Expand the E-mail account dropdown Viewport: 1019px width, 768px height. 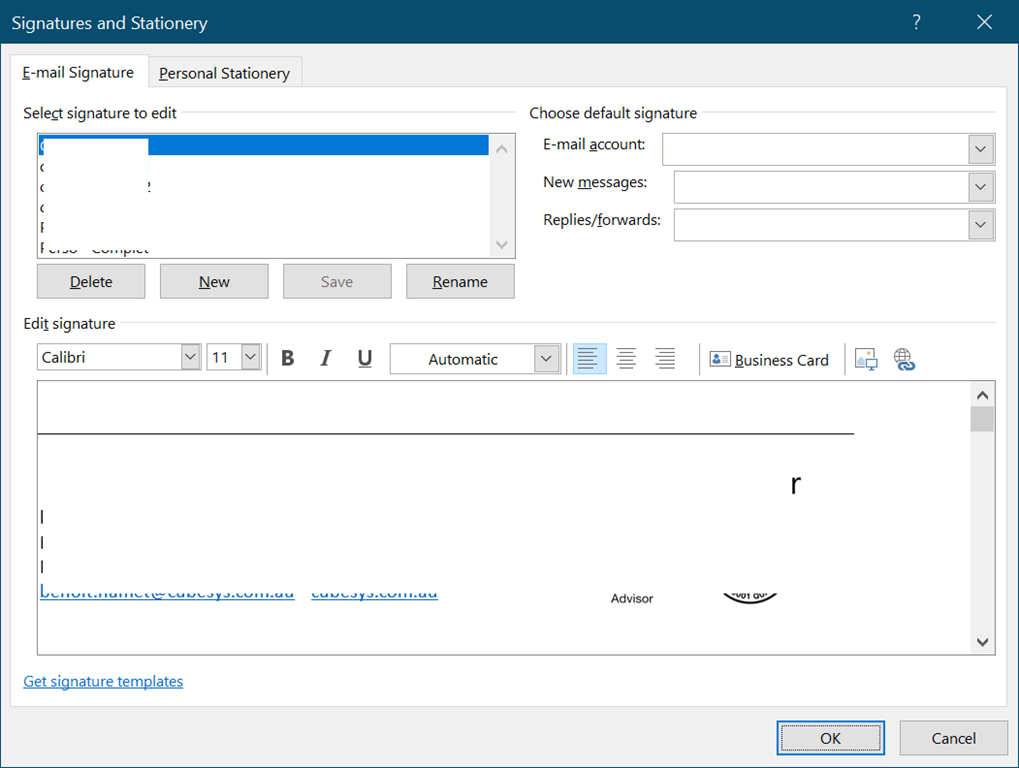pos(981,149)
